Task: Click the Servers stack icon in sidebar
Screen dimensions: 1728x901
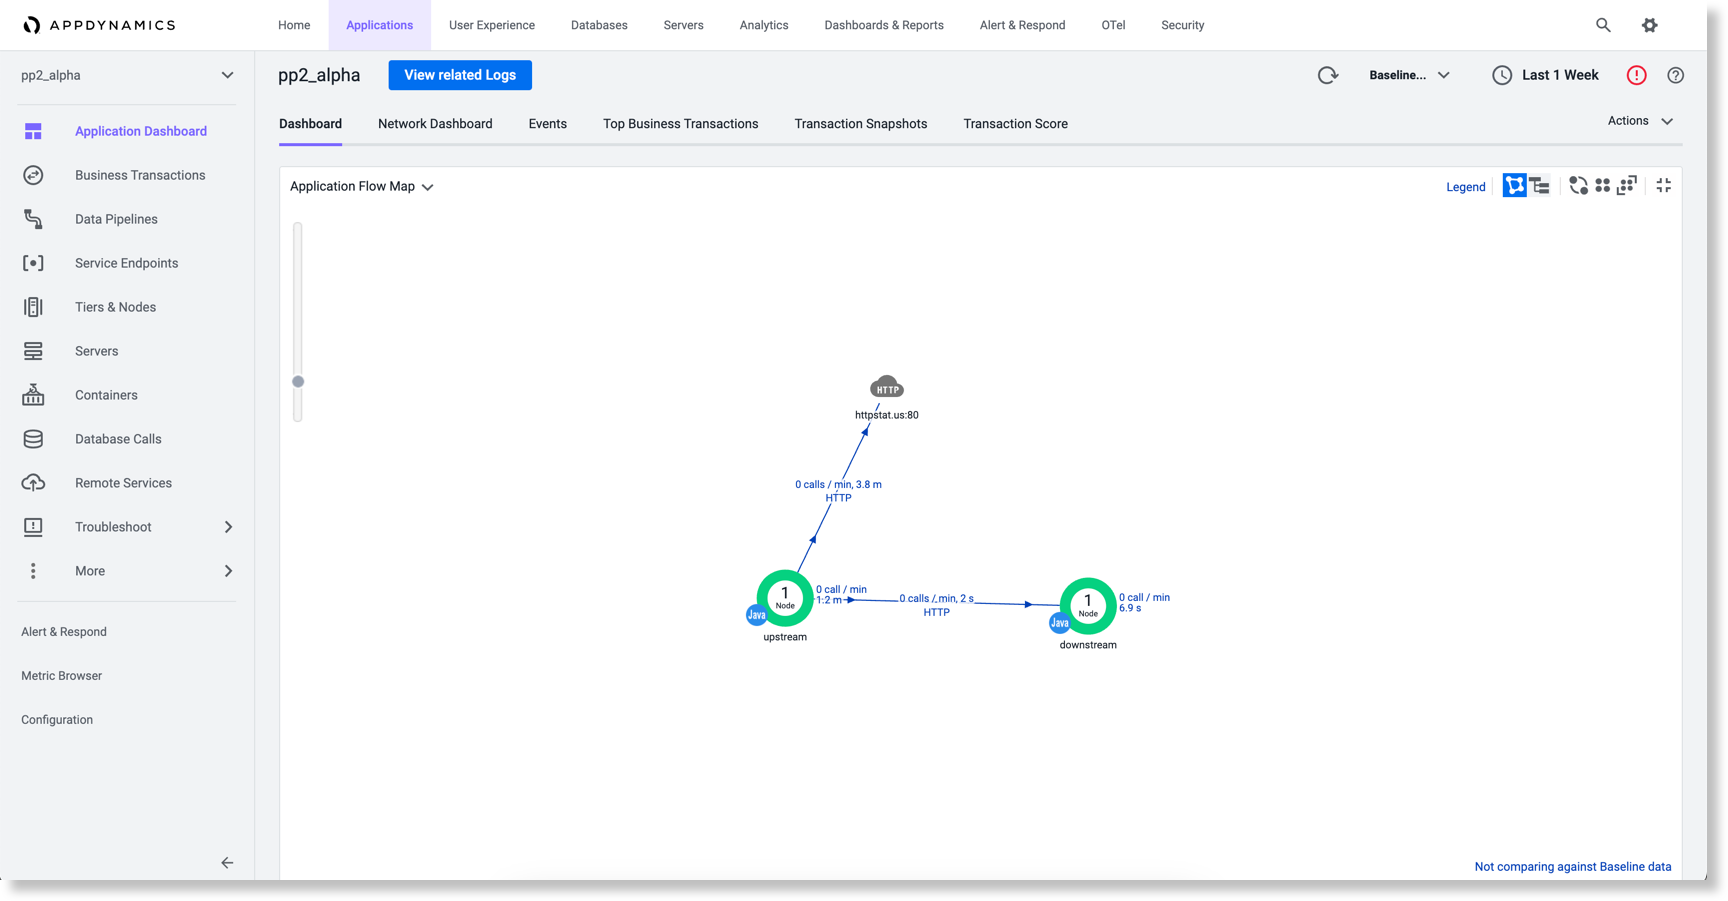Action: pos(33,351)
